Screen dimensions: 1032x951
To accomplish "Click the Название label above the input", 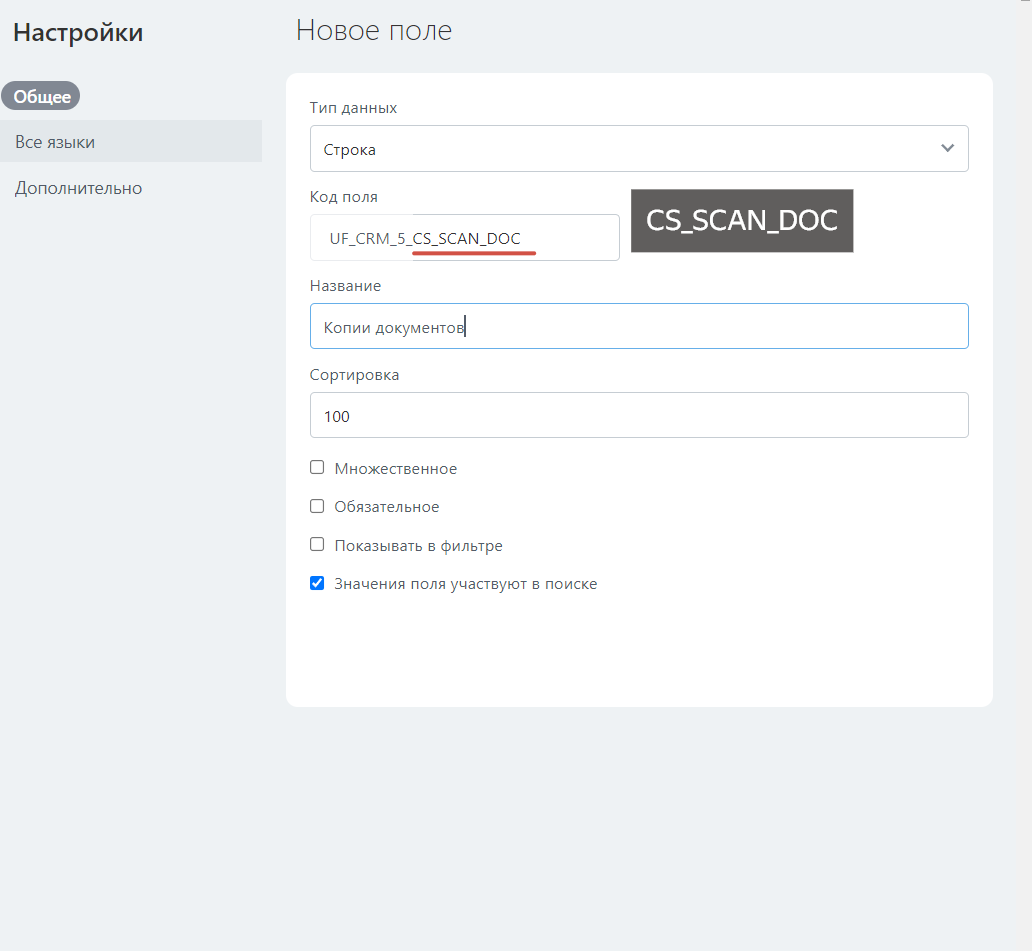I will coord(345,286).
